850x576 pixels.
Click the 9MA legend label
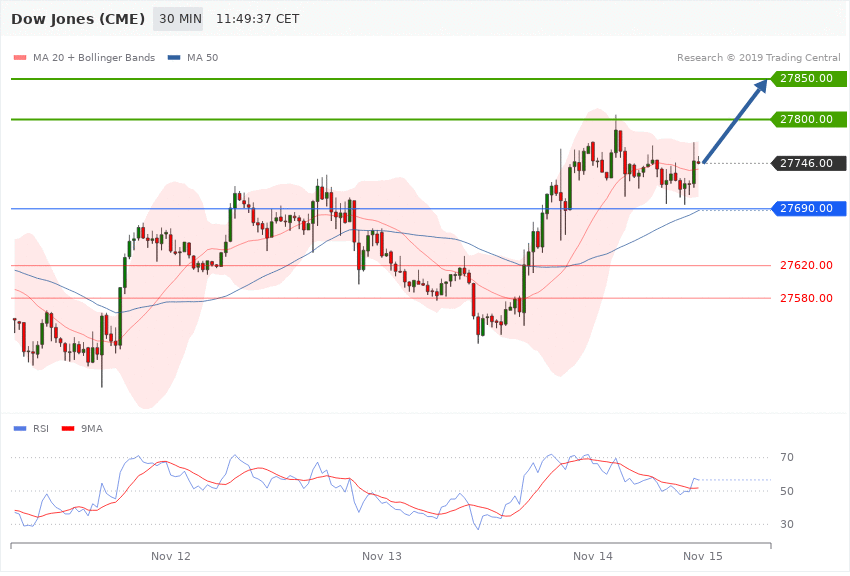pyautogui.click(x=92, y=429)
